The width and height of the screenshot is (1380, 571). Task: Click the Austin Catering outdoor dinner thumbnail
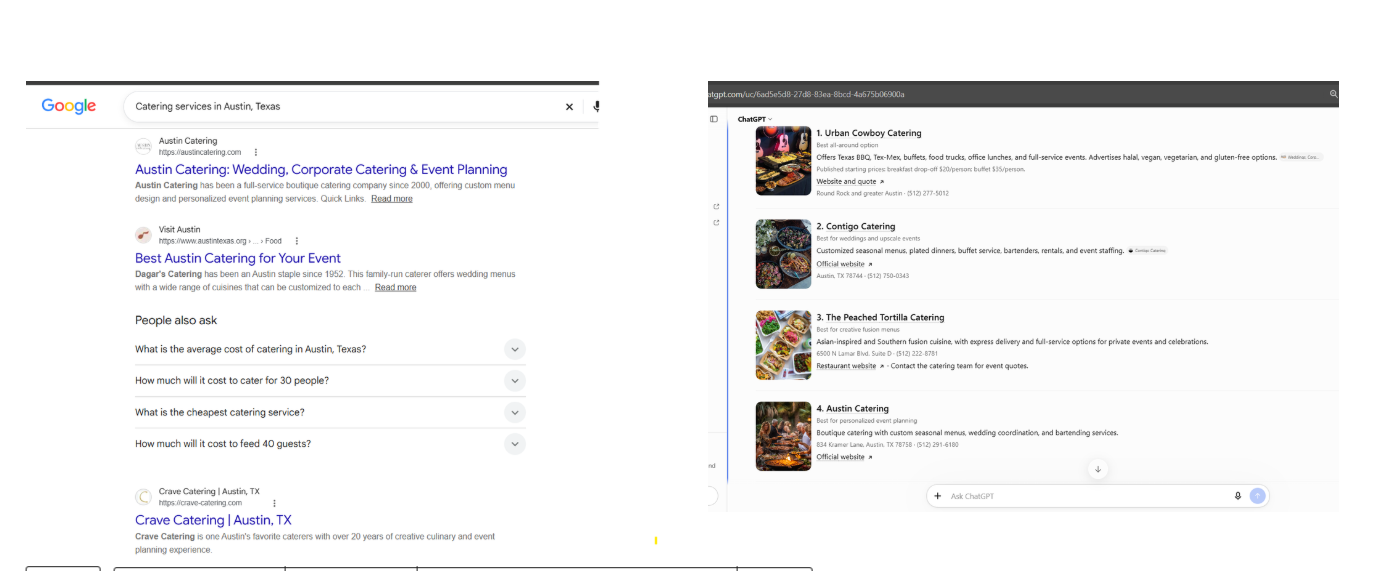point(783,436)
